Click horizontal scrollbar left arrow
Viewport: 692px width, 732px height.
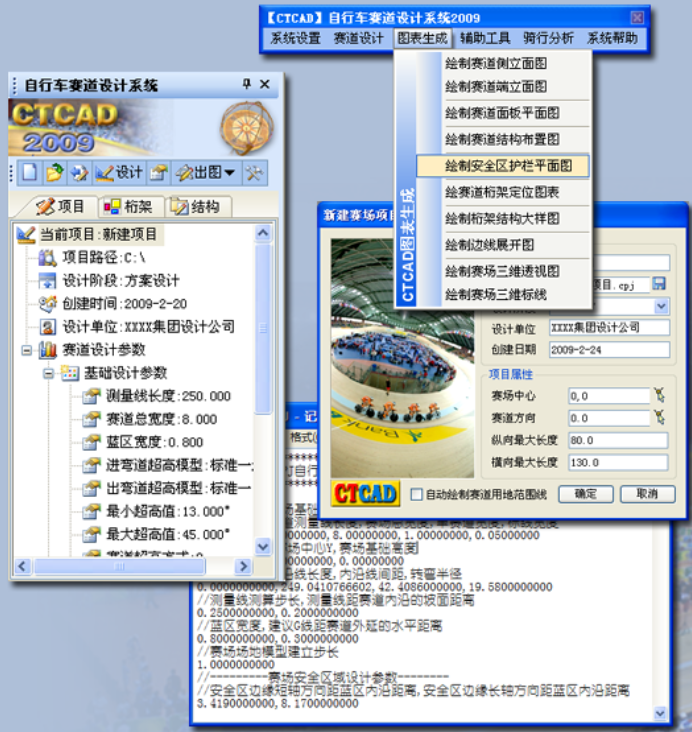pyautogui.click(x=22, y=566)
